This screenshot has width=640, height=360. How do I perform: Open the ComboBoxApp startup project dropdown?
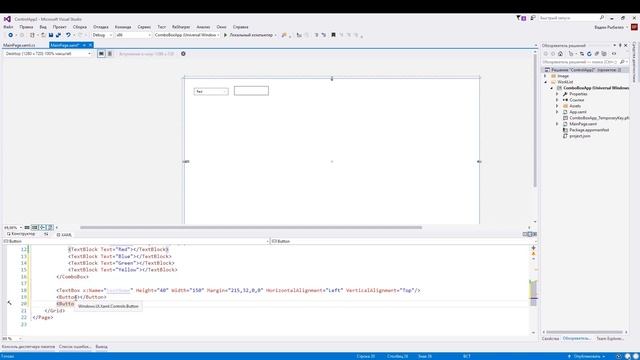tap(187, 35)
